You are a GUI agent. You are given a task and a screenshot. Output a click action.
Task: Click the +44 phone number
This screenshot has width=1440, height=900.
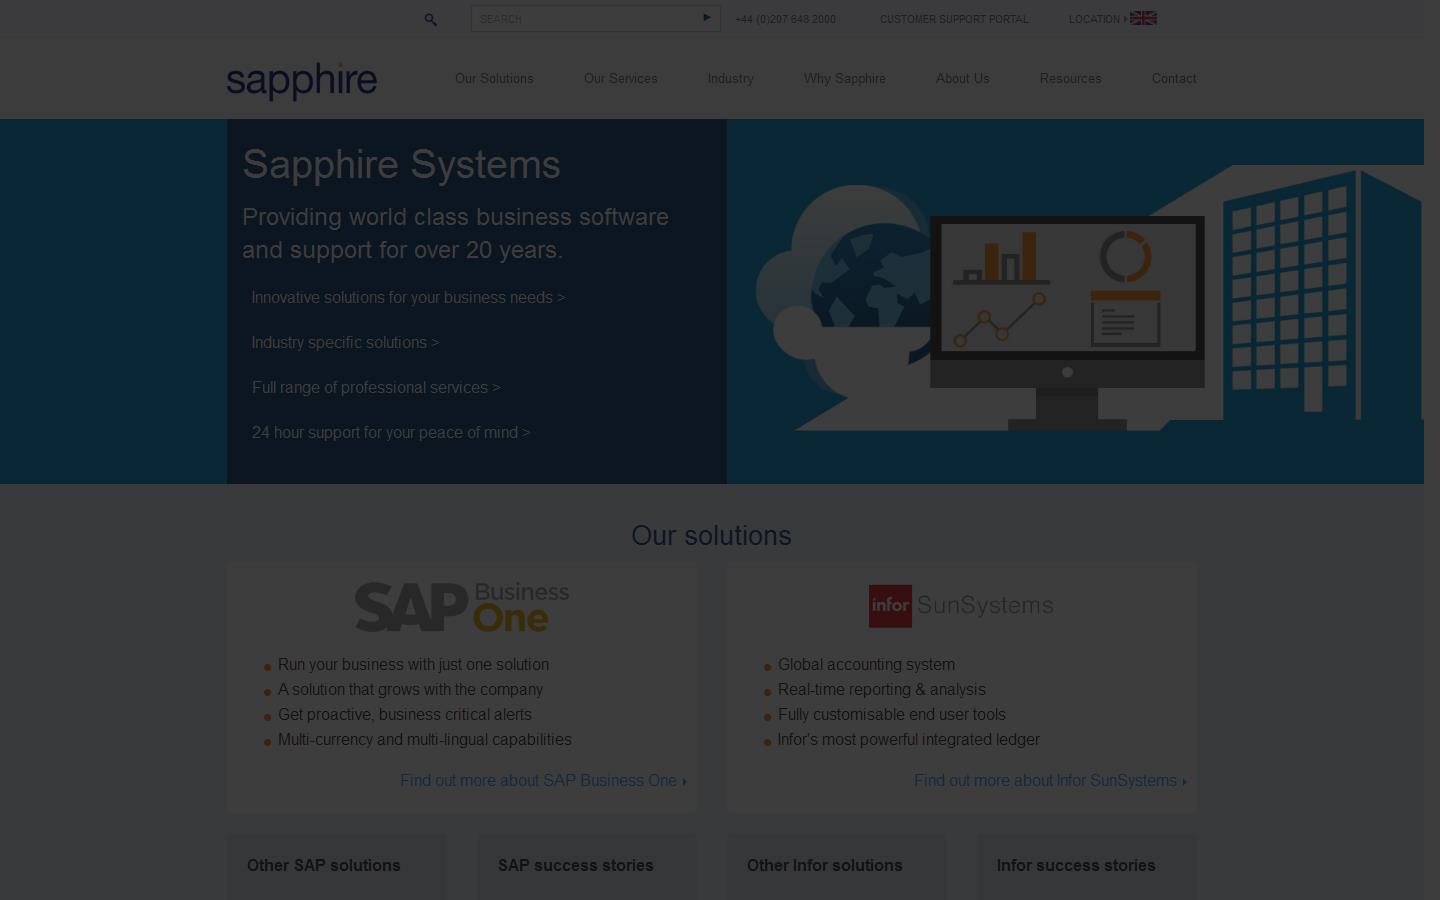[x=785, y=19]
